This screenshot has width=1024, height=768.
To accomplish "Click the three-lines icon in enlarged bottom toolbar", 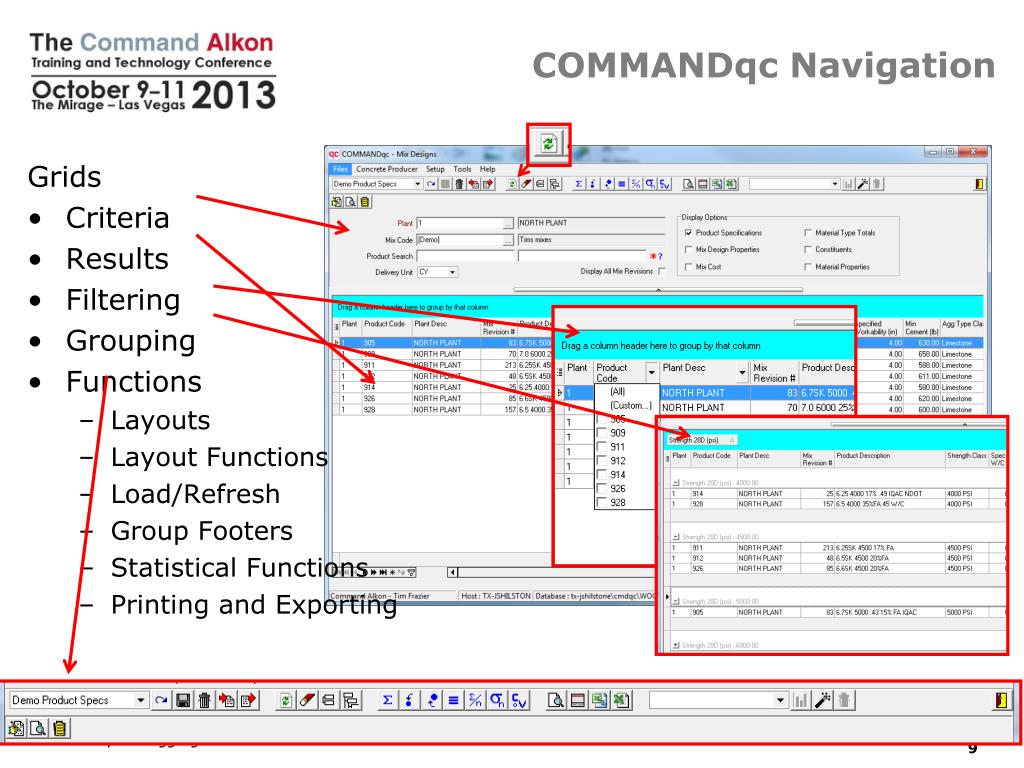I will 453,700.
